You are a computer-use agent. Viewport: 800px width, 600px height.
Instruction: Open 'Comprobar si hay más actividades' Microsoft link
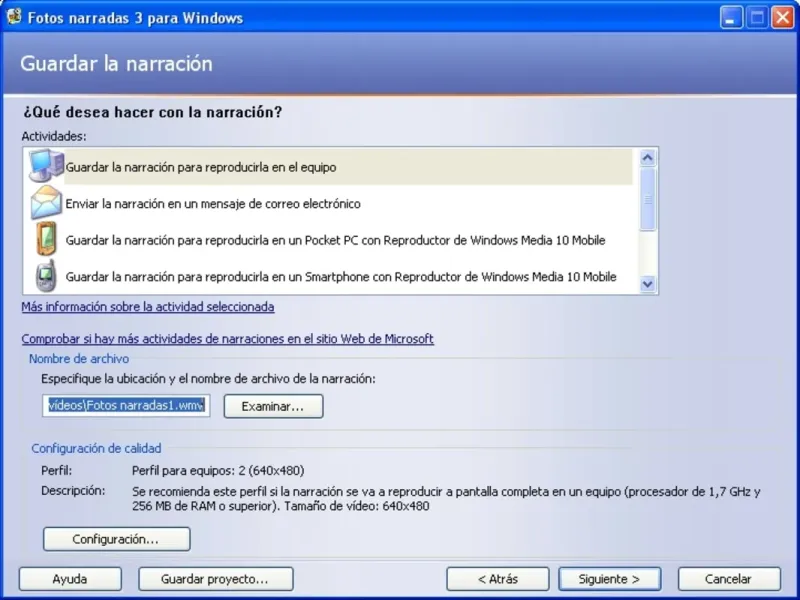click(x=228, y=339)
